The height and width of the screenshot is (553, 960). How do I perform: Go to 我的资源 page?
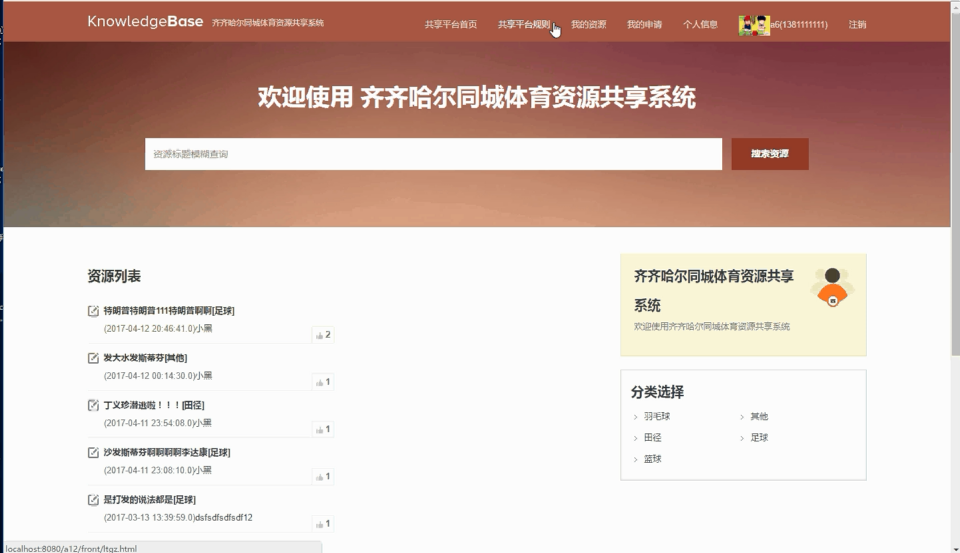pyautogui.click(x=588, y=24)
